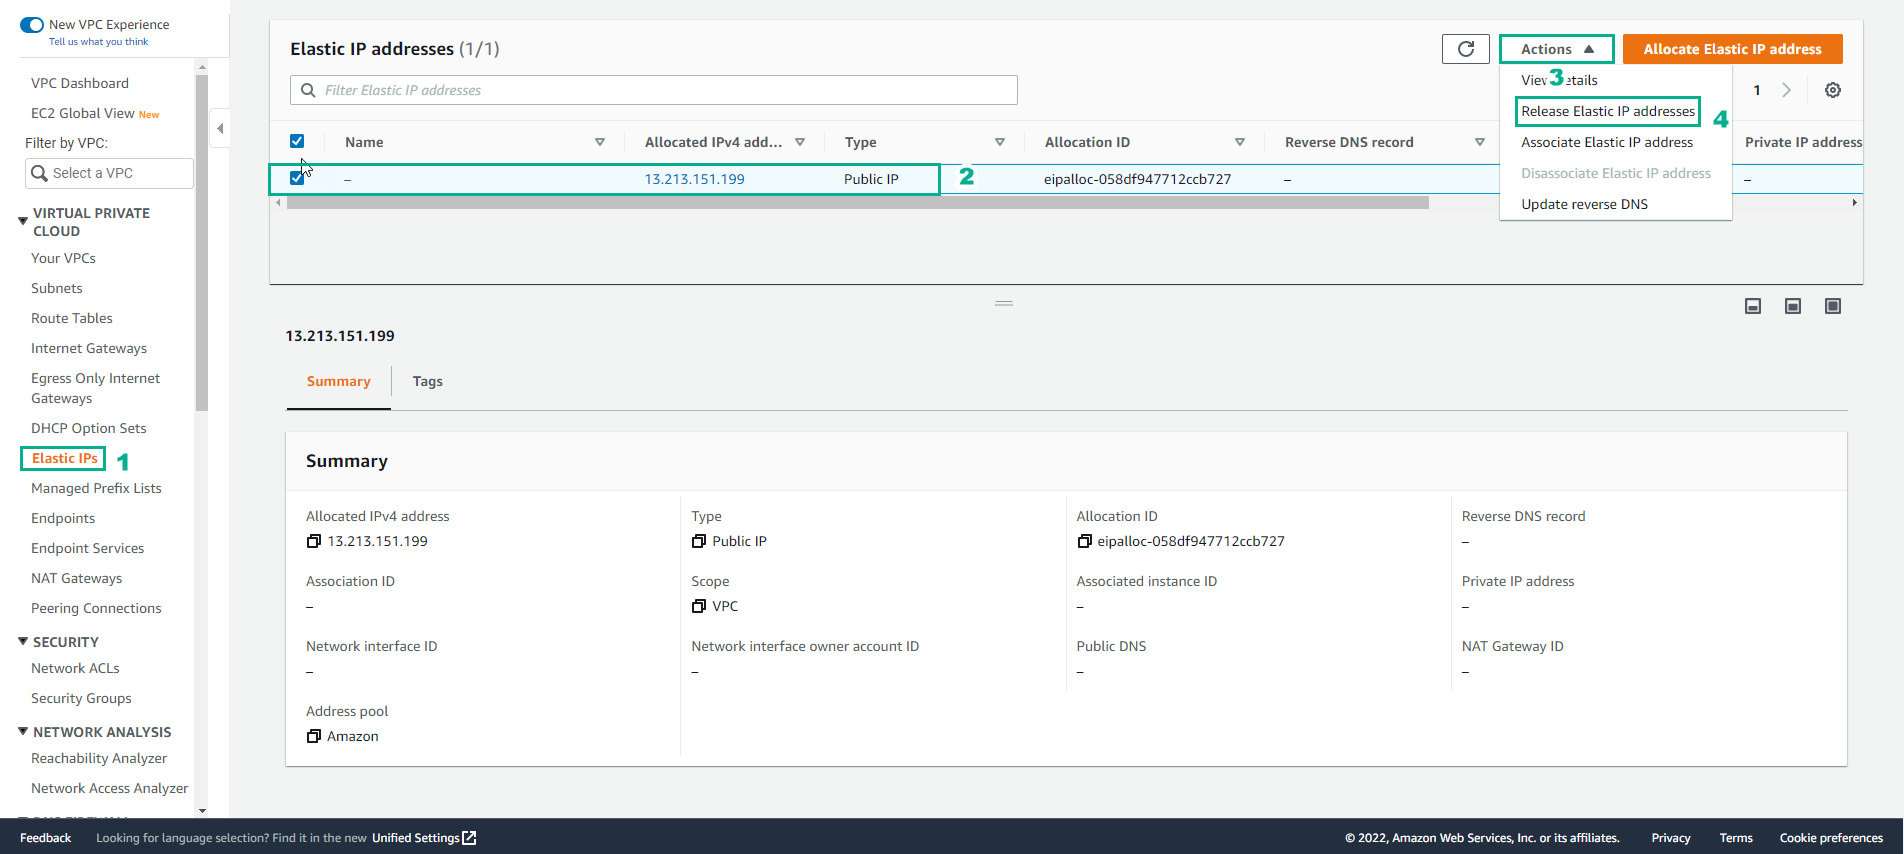
Task: Sort by Type column arrow
Action: click(x=1000, y=142)
